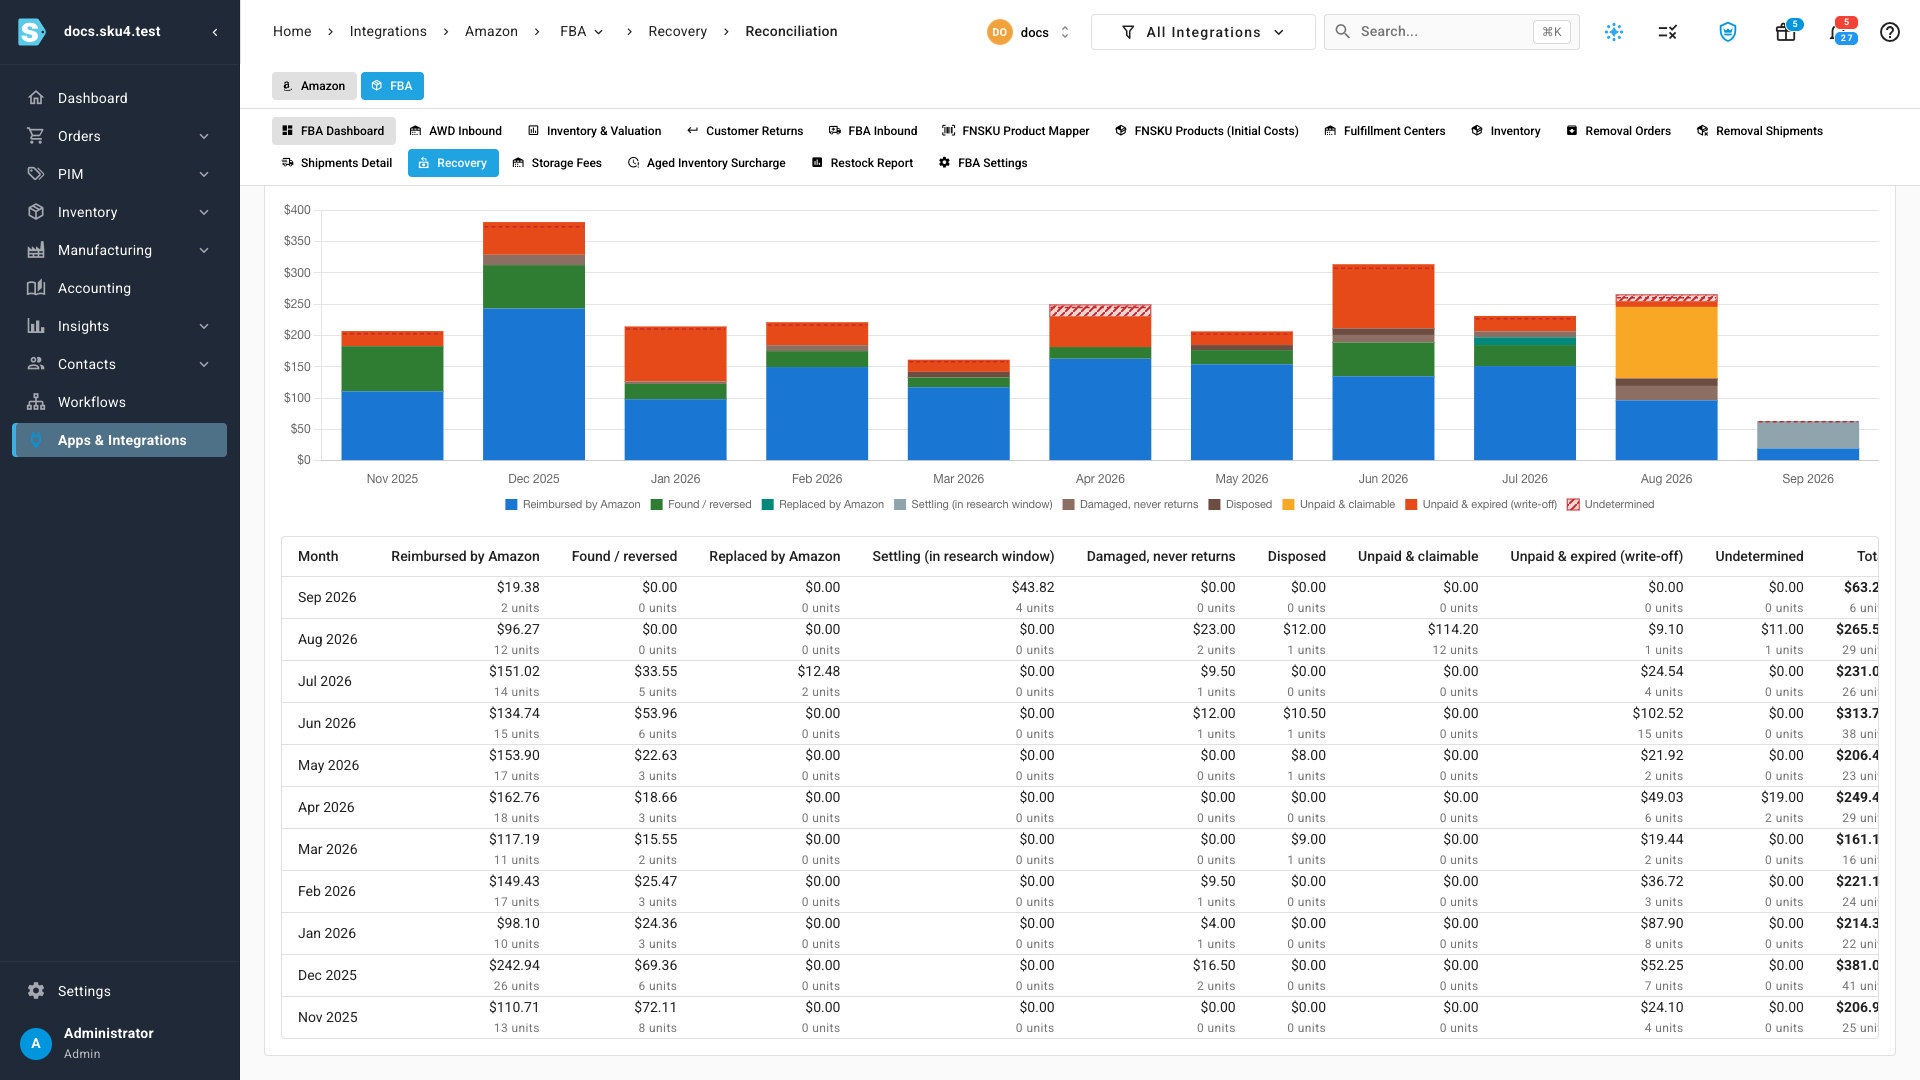Go to the FBA Settings tab
Viewport: 1920px width, 1080px height.
point(983,163)
